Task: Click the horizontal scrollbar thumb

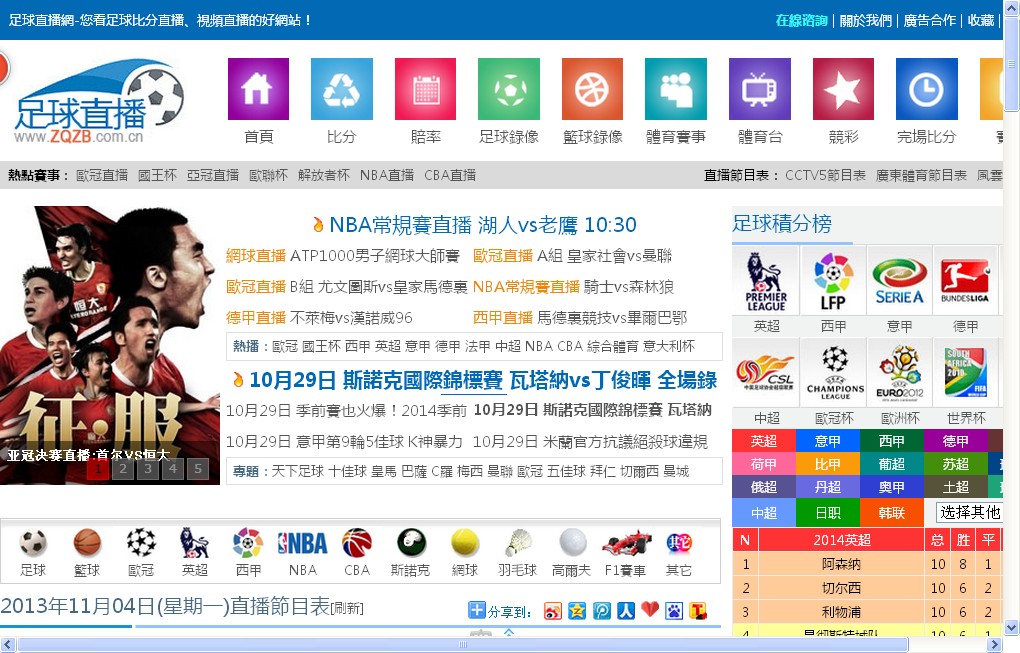Action: pyautogui.click(x=463, y=645)
